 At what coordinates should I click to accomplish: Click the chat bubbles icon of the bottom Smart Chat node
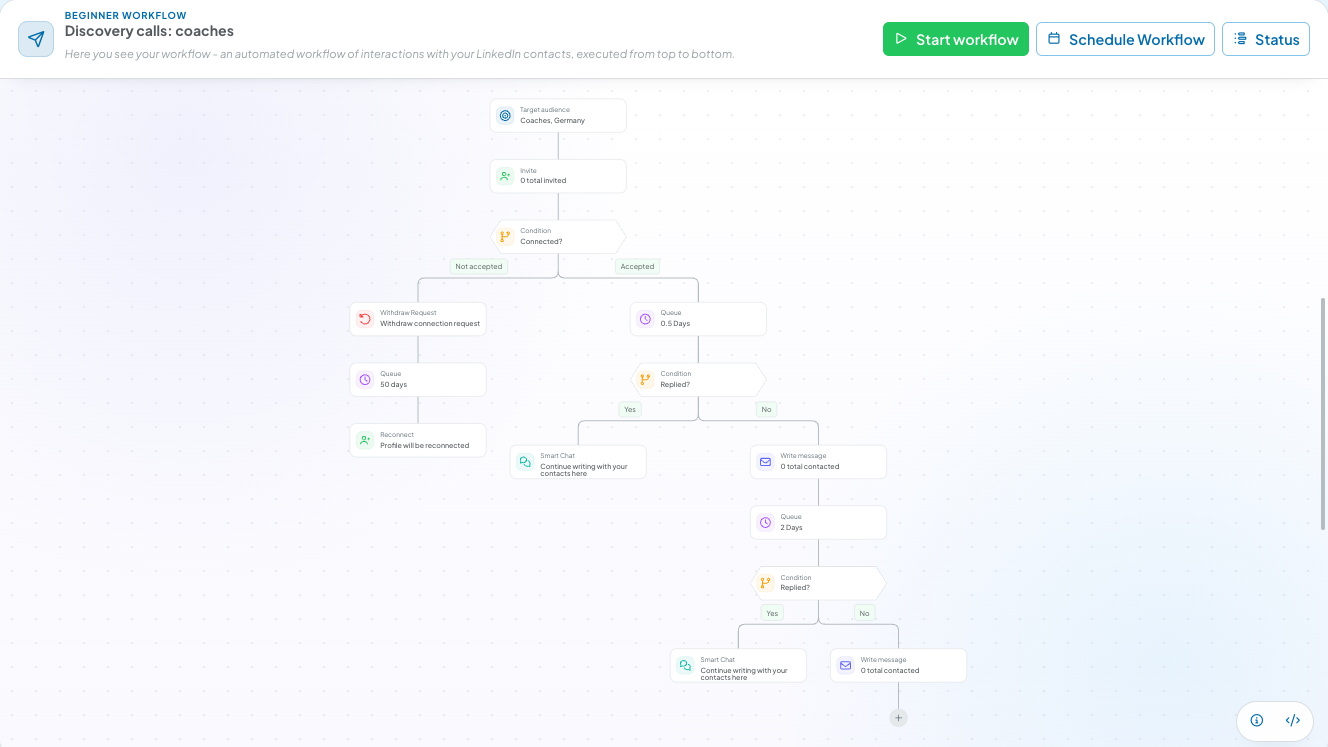point(685,666)
